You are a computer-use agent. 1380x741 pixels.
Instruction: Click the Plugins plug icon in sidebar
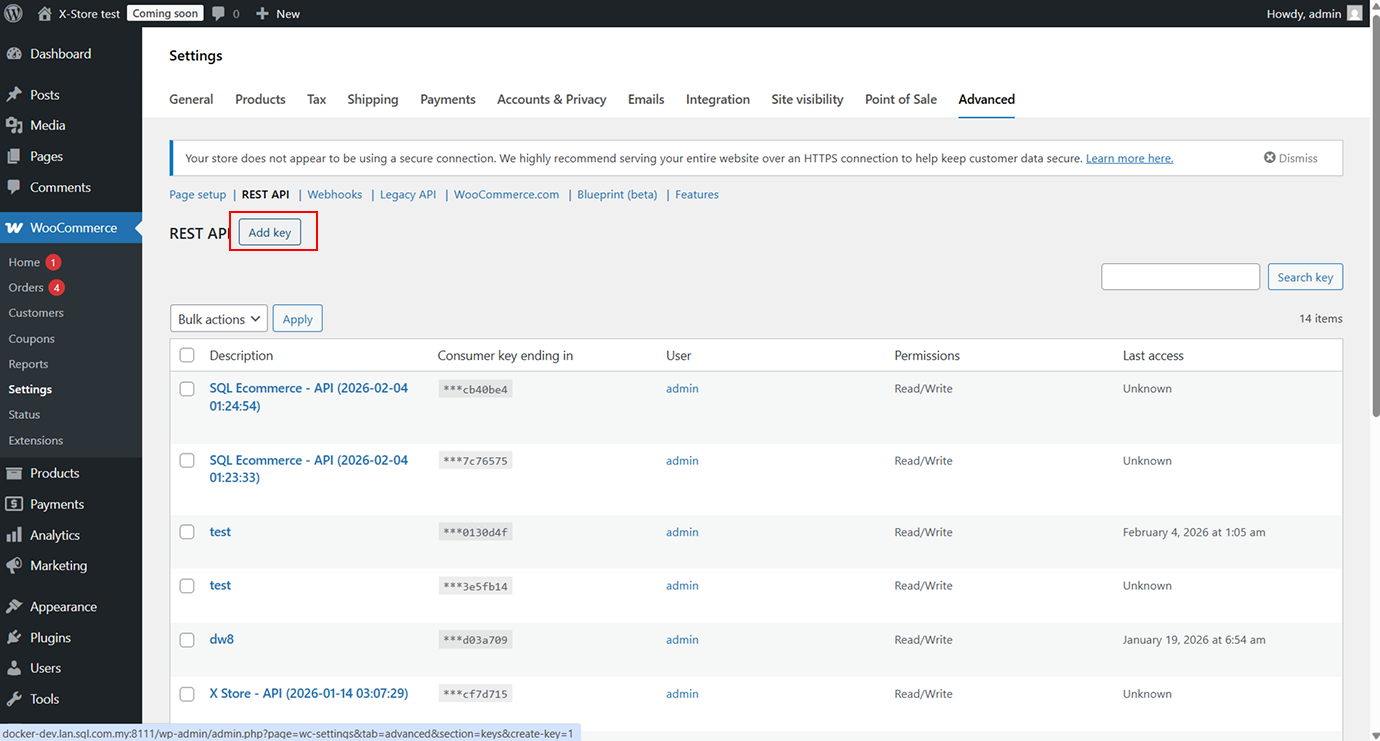coord(14,637)
